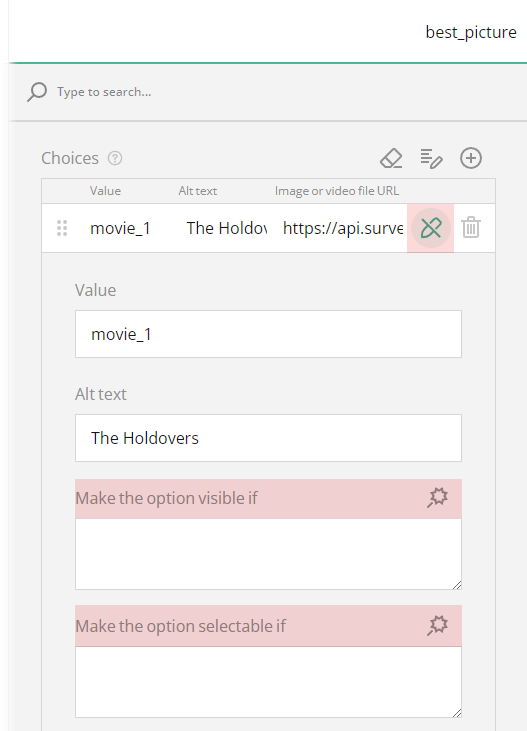Click the Choices section label
Screen dimensions: 527x731
coord(70,159)
